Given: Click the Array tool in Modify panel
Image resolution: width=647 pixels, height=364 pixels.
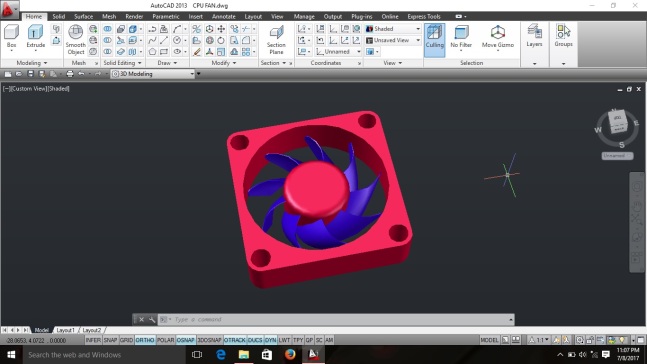Looking at the screenshot, I should click(x=246, y=52).
